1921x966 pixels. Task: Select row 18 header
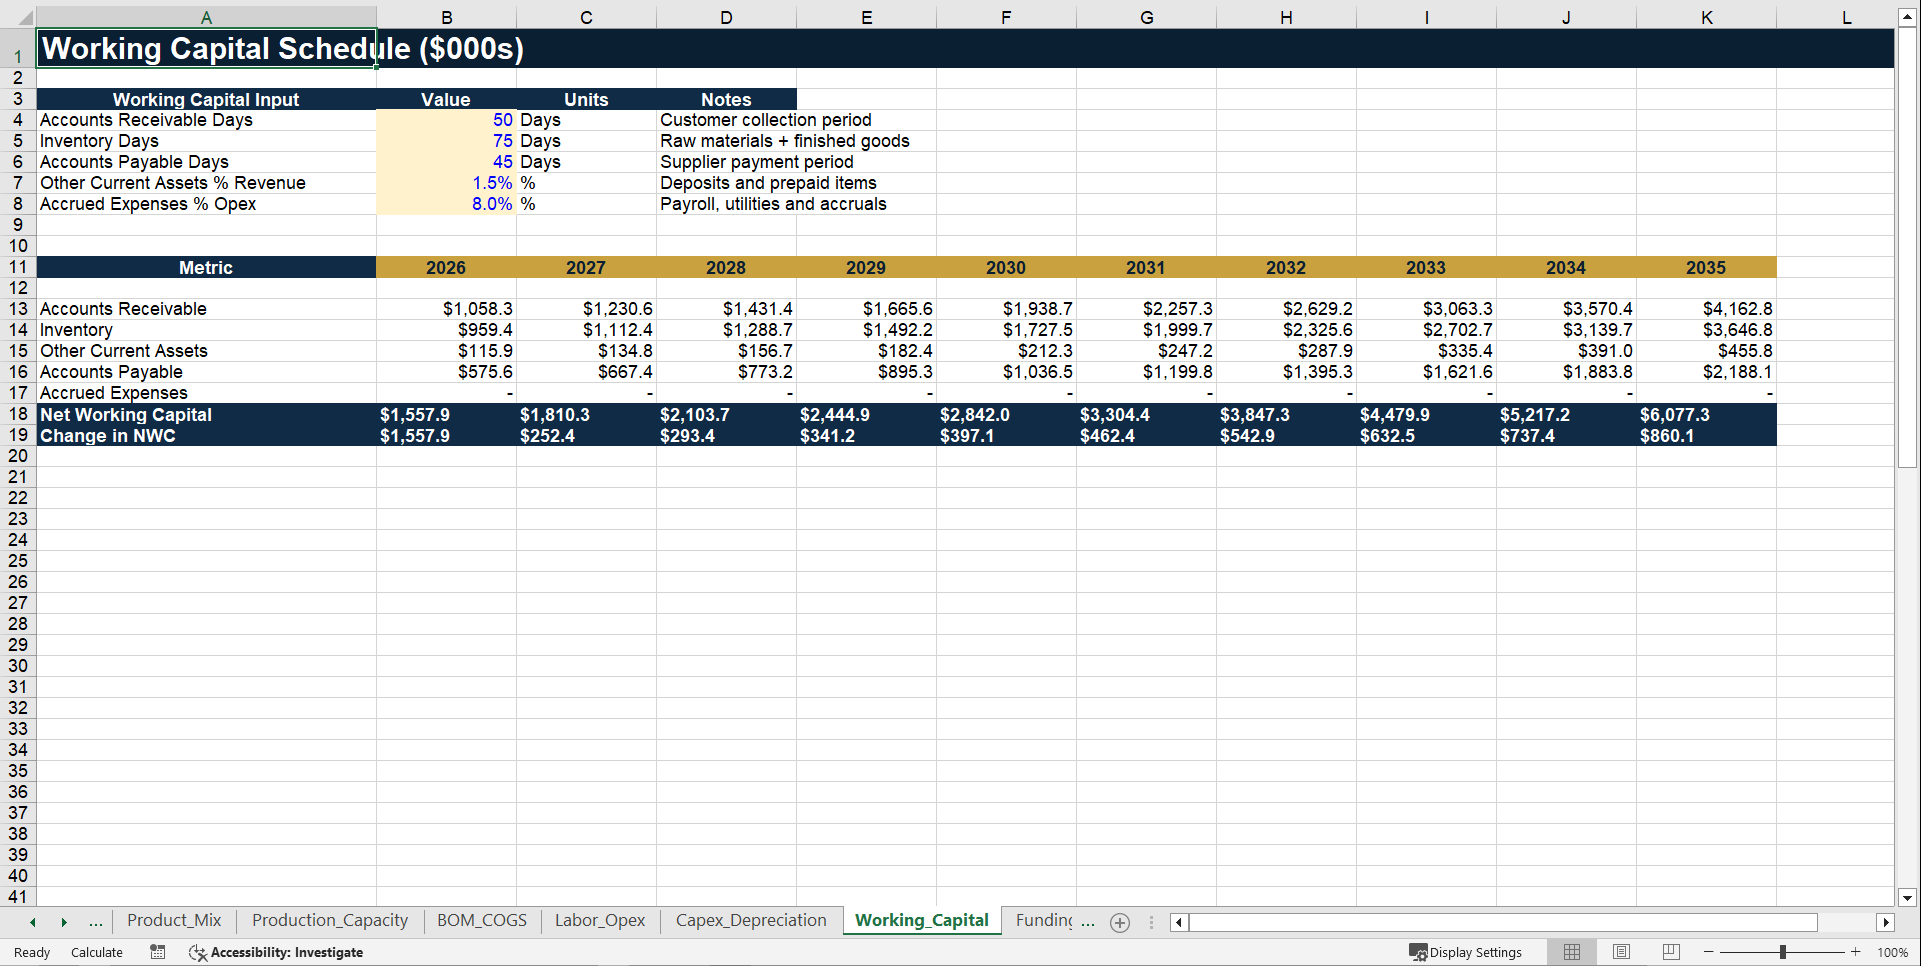[18, 414]
